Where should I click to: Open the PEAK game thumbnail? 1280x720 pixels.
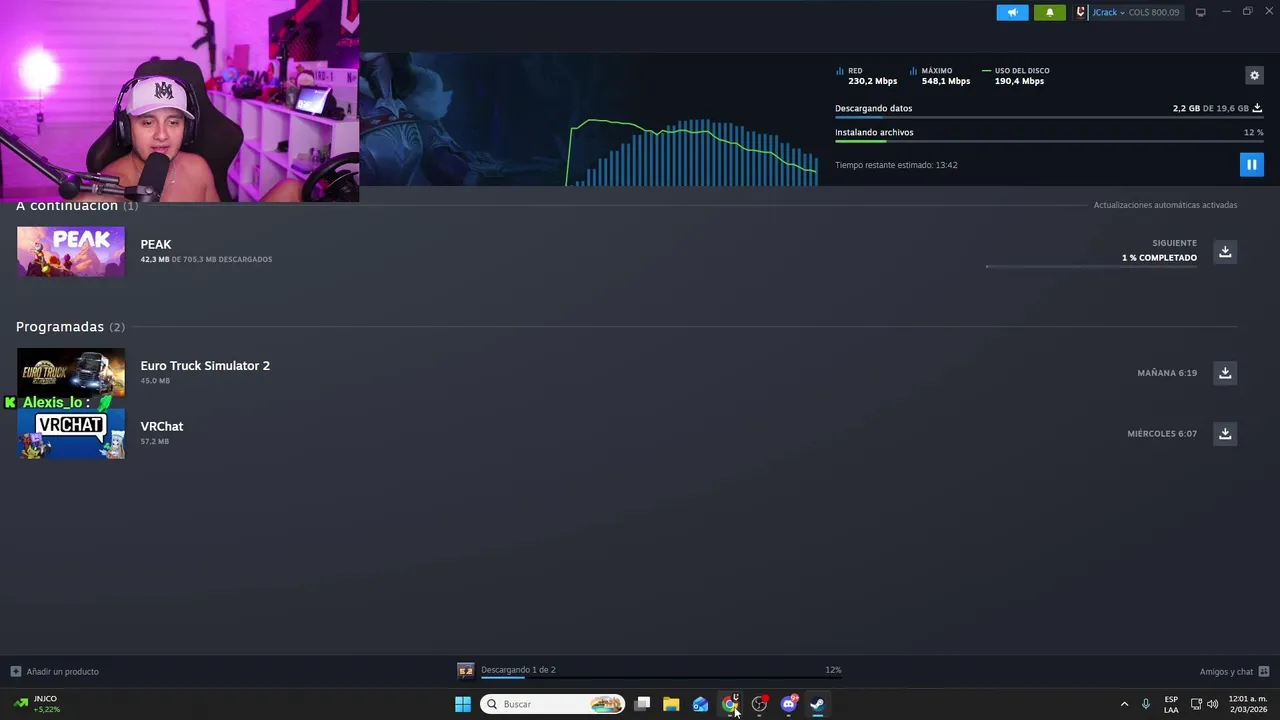71,251
